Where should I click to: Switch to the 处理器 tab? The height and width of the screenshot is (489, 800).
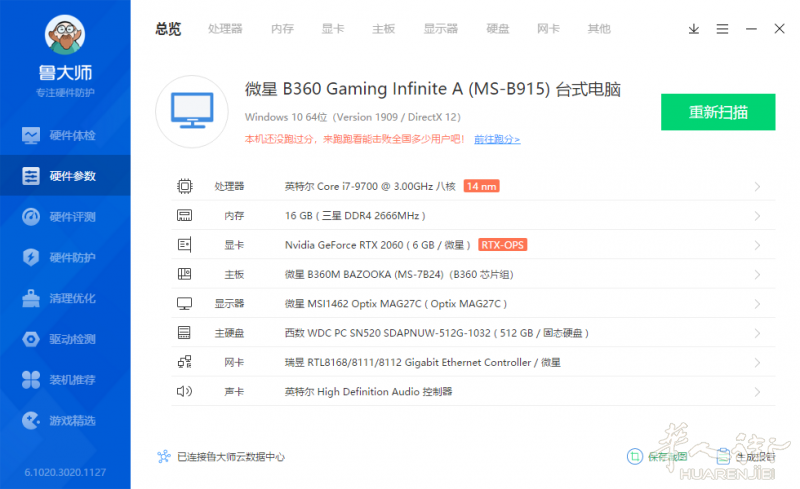pyautogui.click(x=225, y=29)
